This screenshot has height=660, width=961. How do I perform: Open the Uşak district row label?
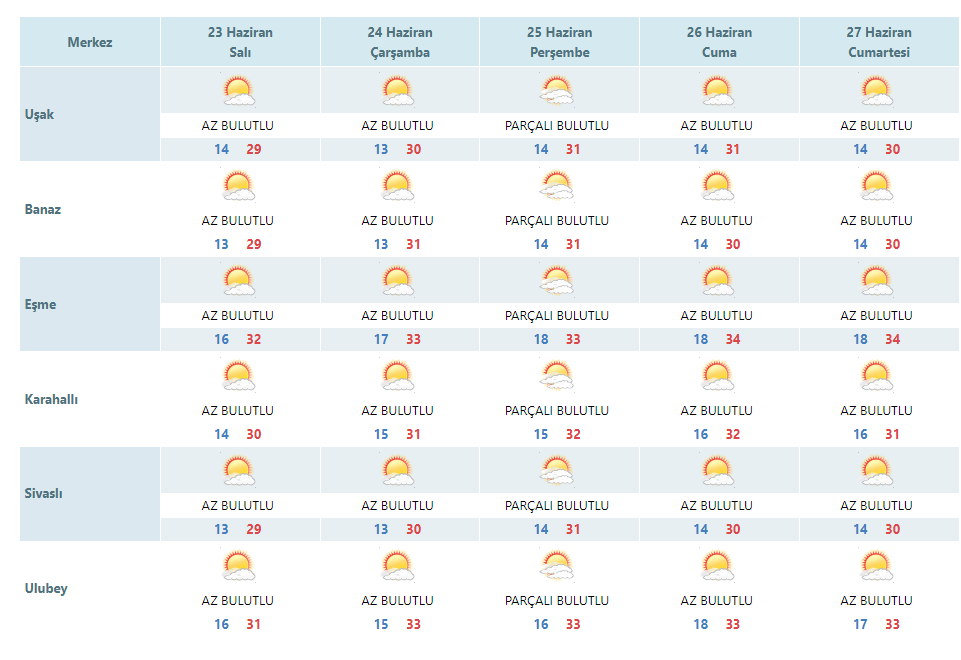(x=39, y=115)
